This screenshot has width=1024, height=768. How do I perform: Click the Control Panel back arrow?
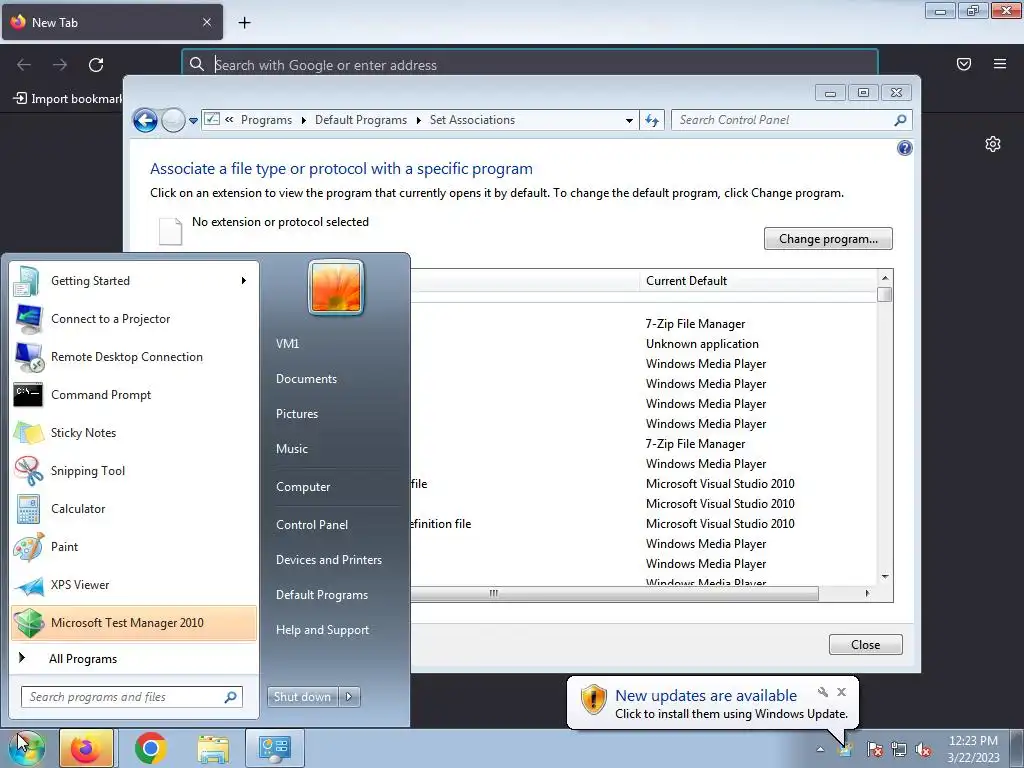click(x=145, y=120)
